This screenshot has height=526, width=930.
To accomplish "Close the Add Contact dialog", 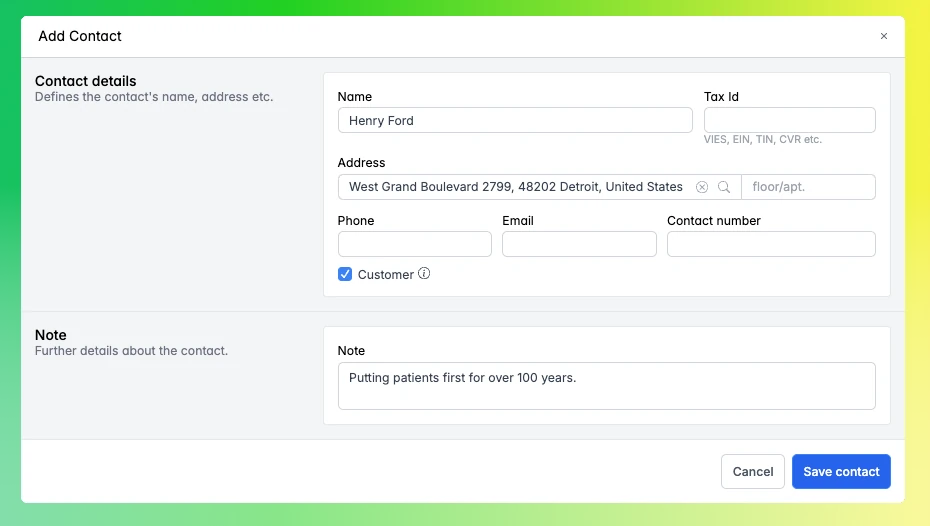I will point(883,36).
